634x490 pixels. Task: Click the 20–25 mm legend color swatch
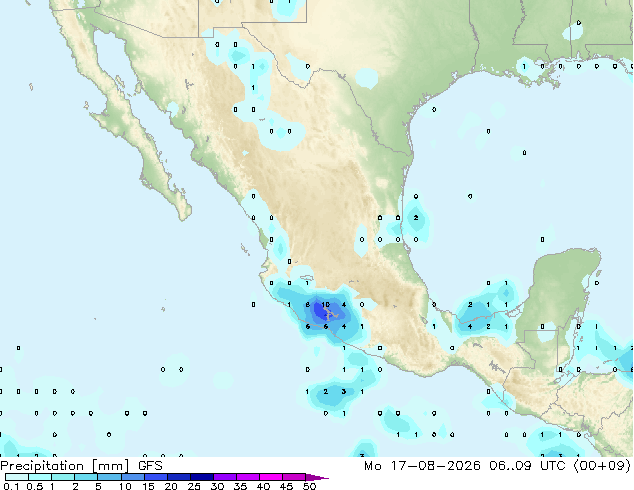[178, 477]
